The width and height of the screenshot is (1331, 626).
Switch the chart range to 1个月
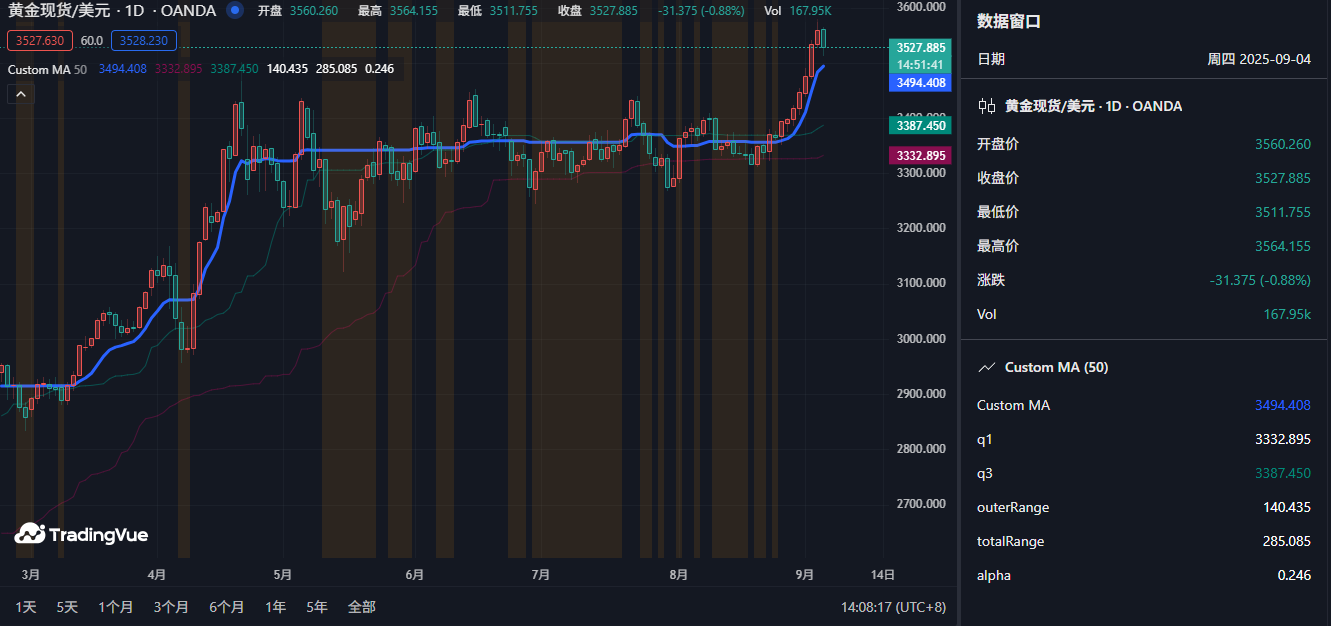(116, 607)
